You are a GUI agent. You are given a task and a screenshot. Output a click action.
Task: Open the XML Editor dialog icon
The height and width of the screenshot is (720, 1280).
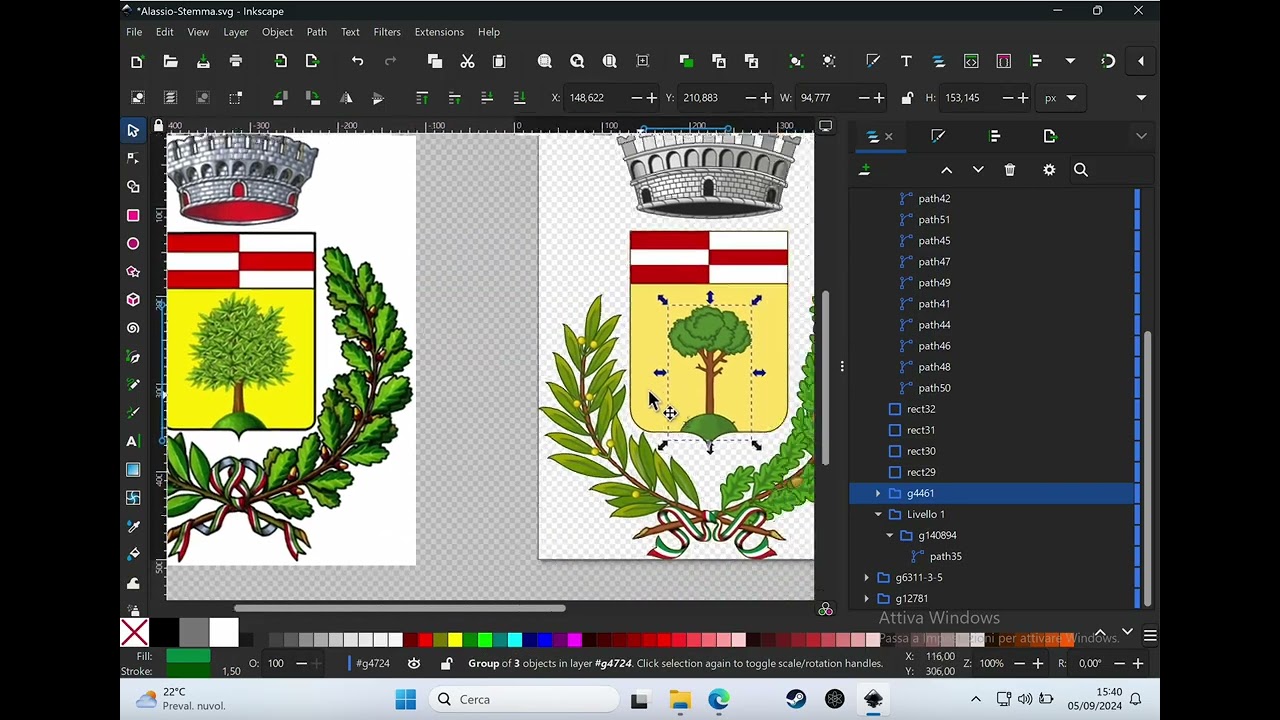coord(971,61)
